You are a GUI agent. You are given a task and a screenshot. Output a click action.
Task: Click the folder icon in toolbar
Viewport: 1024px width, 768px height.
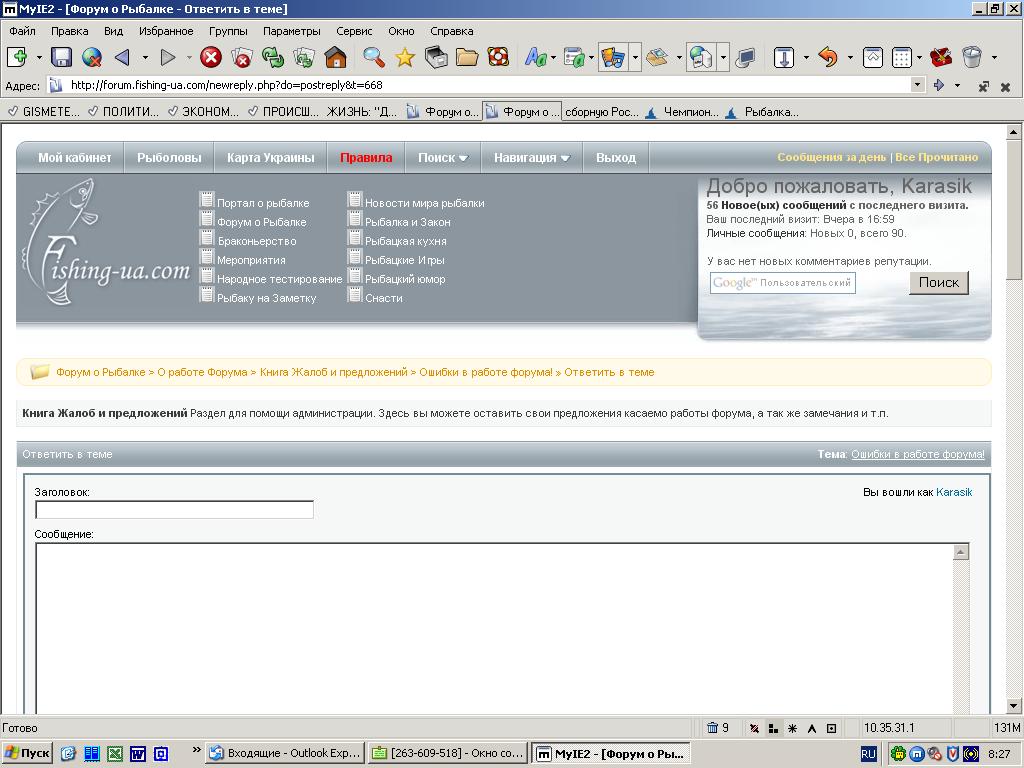point(466,57)
